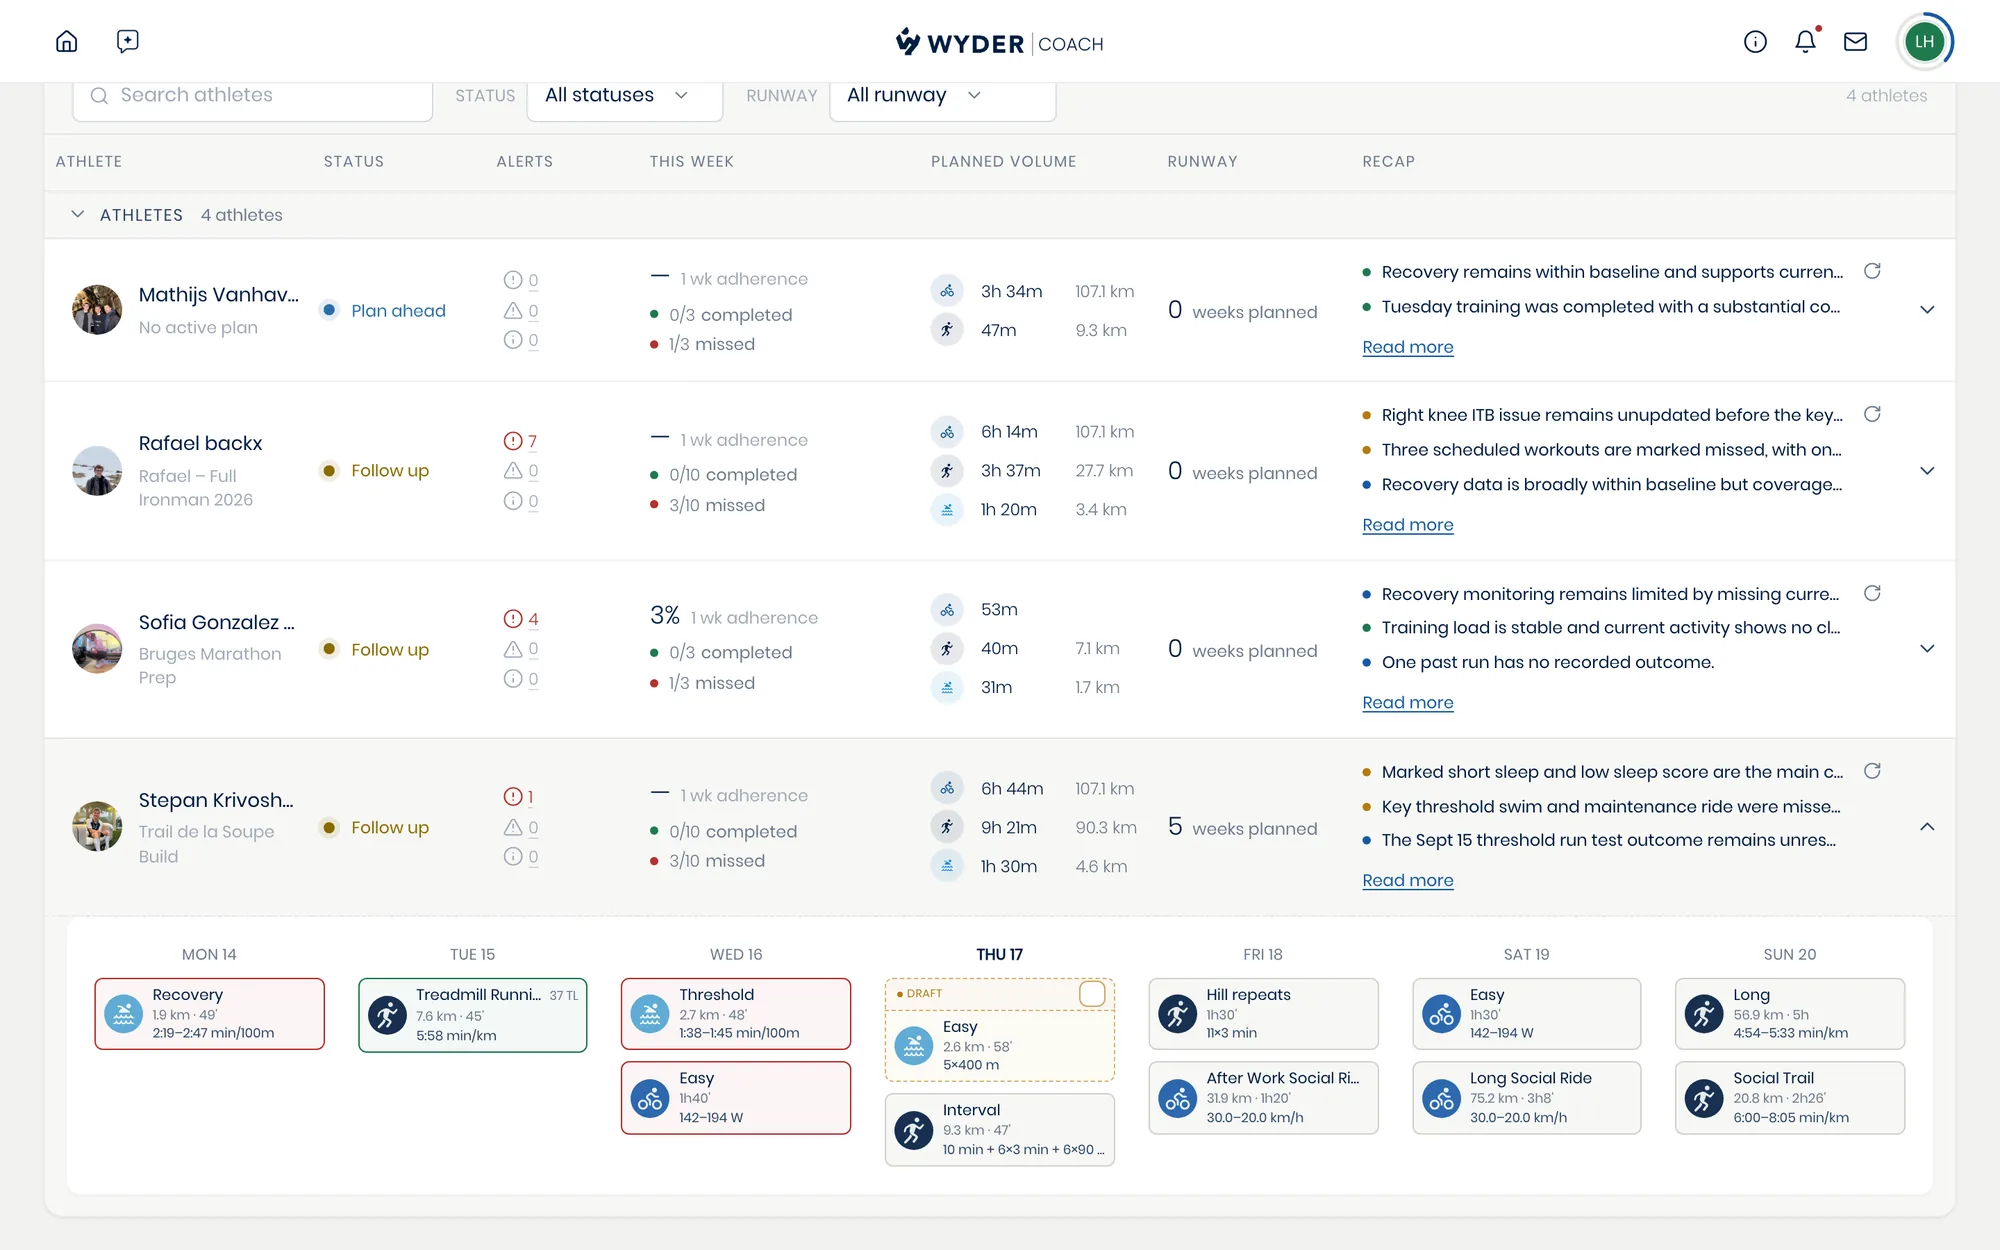Viewport: 2000px width, 1250px height.
Task: Tick the checkbox on the draft Easy swim
Action: 1092,994
